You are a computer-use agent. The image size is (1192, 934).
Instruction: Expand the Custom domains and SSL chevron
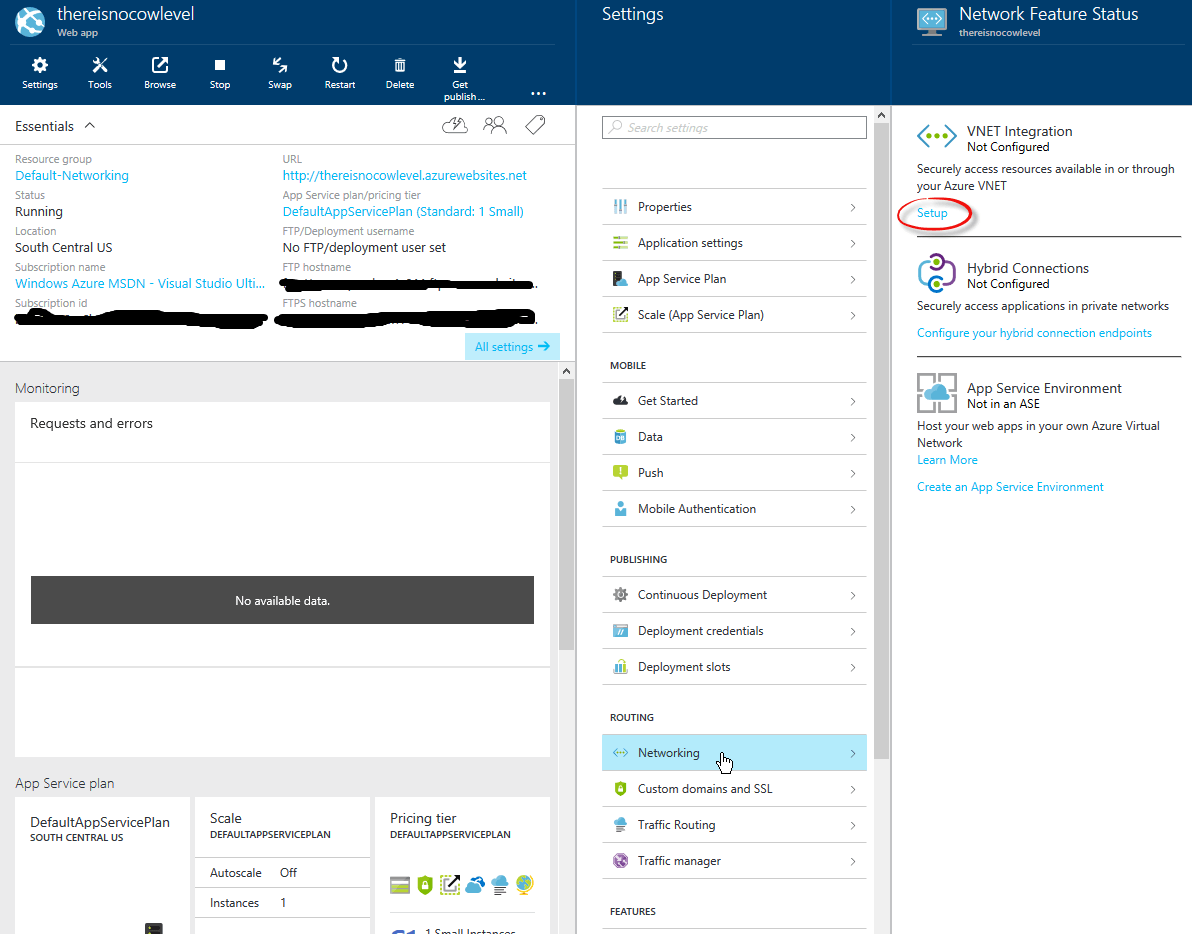(853, 790)
